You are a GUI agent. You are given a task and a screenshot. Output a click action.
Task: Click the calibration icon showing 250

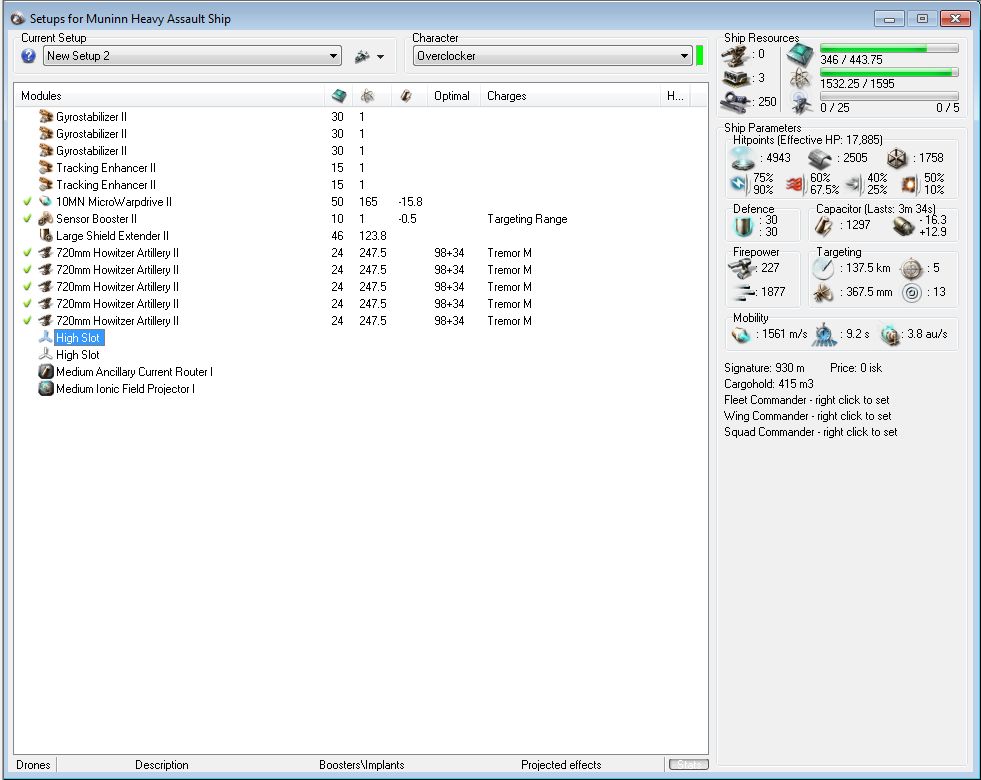737,101
